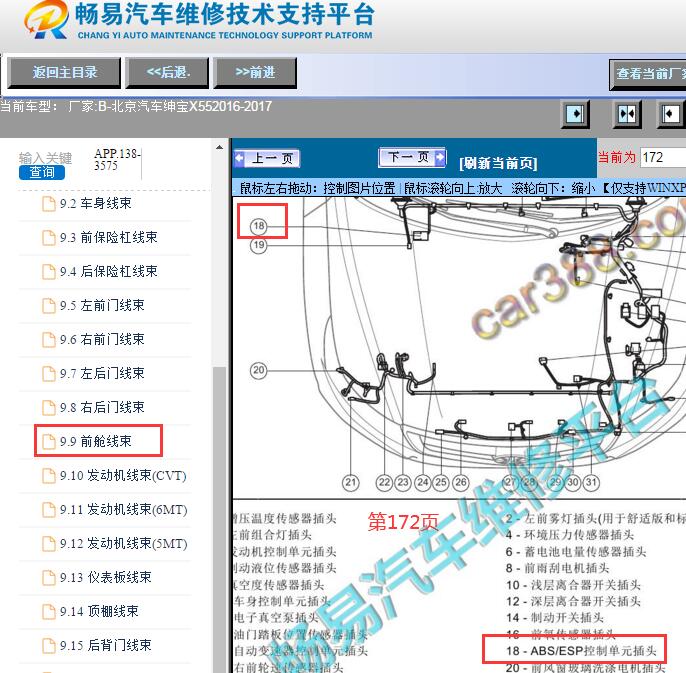This screenshot has height=673, width=686.
Task: Click the current page number field showing 172
Action: point(663,157)
